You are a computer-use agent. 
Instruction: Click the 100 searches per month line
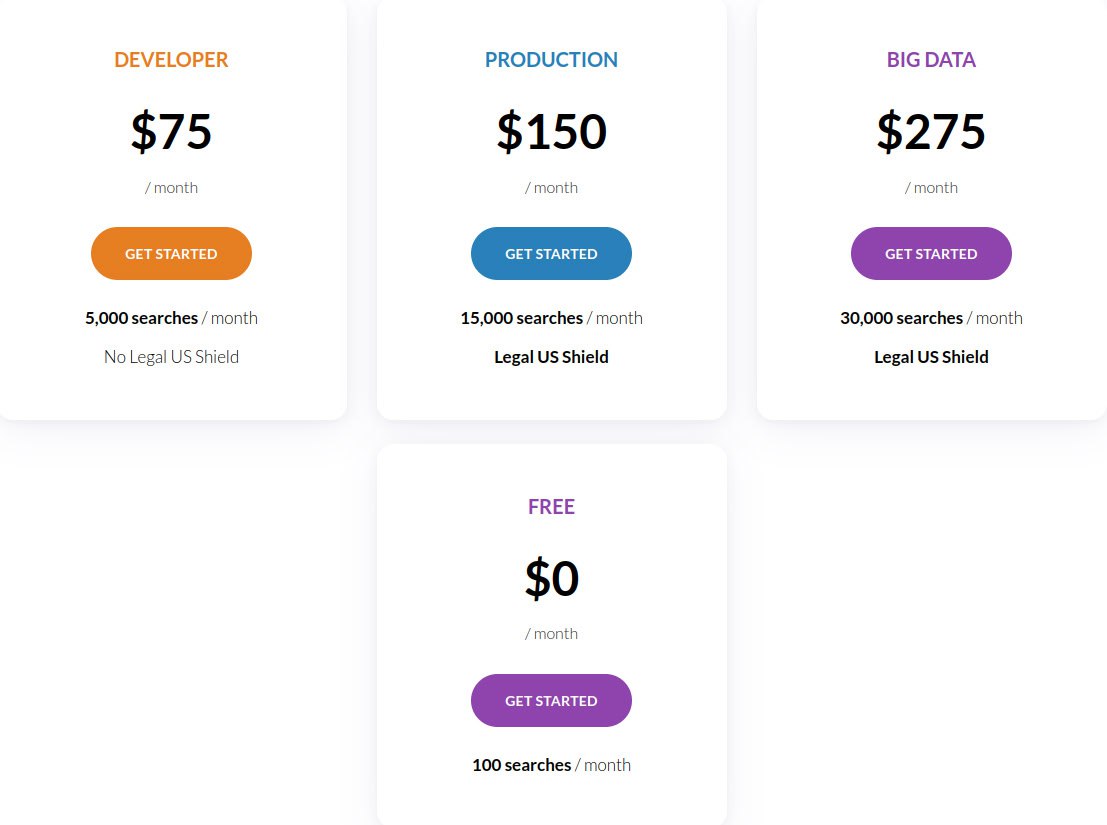pyautogui.click(x=551, y=765)
